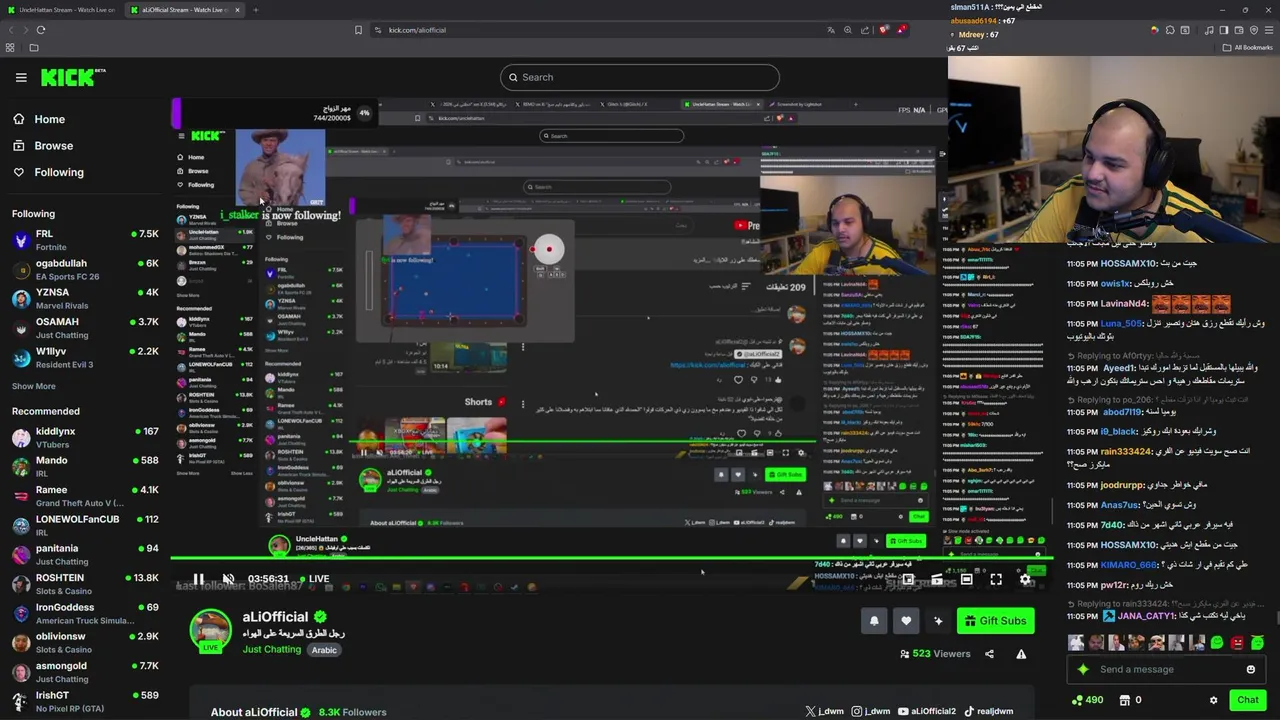Screen dimensions: 1280x720
Task: Click the chat message input field
Action: (1165, 670)
